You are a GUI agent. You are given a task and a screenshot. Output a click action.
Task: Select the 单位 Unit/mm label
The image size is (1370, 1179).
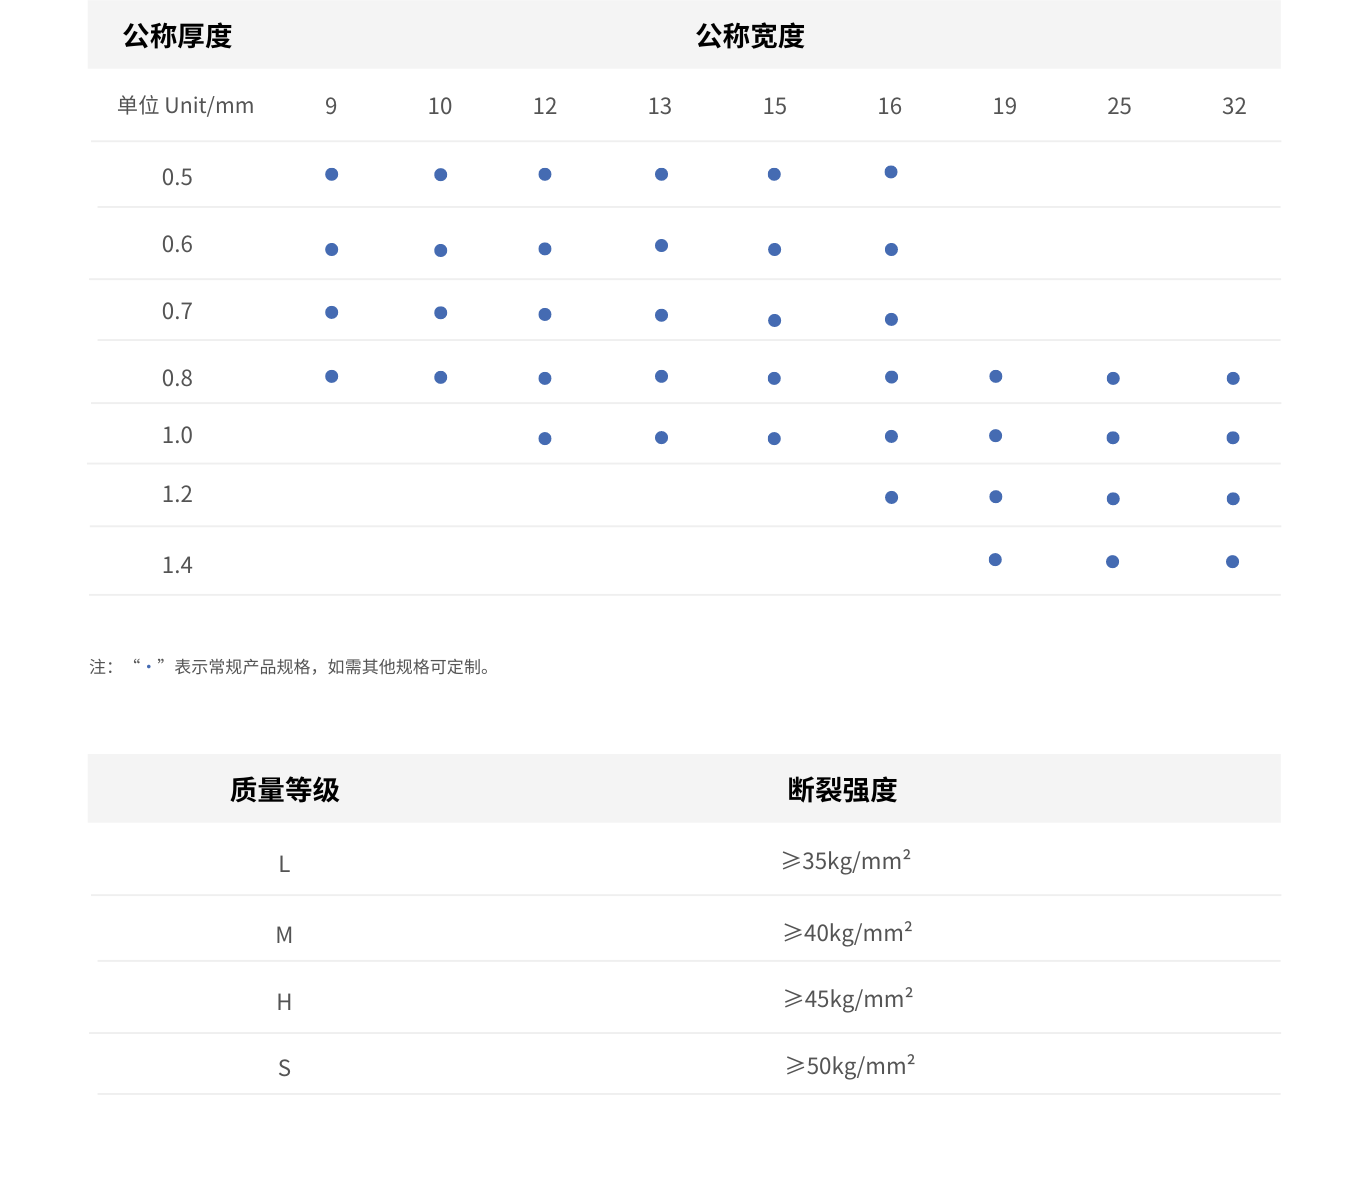pyautogui.click(x=185, y=106)
